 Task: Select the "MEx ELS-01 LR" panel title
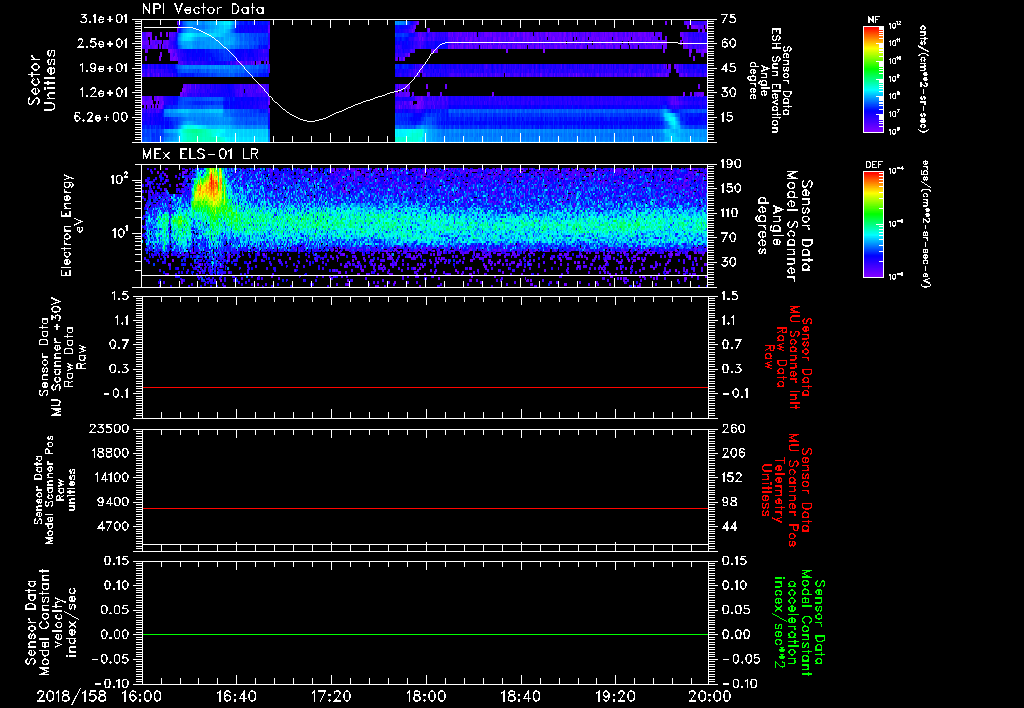tap(199, 154)
